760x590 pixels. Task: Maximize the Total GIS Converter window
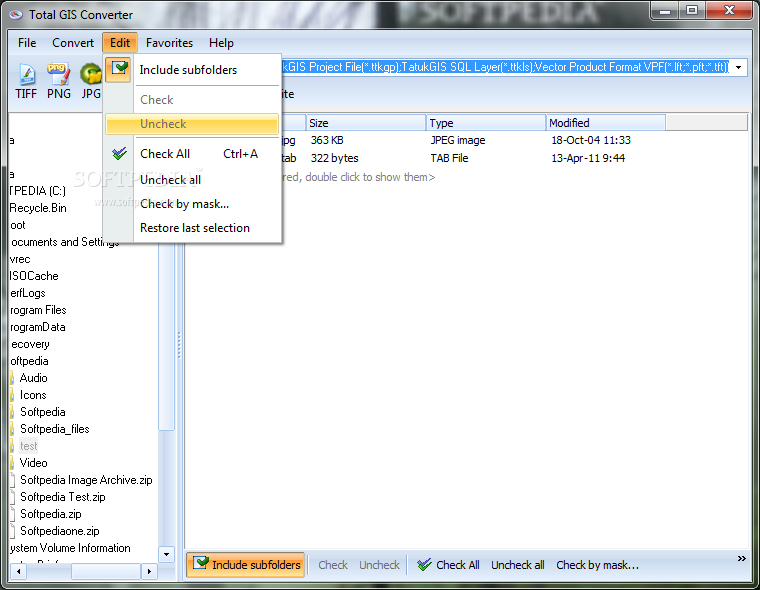tap(692, 10)
